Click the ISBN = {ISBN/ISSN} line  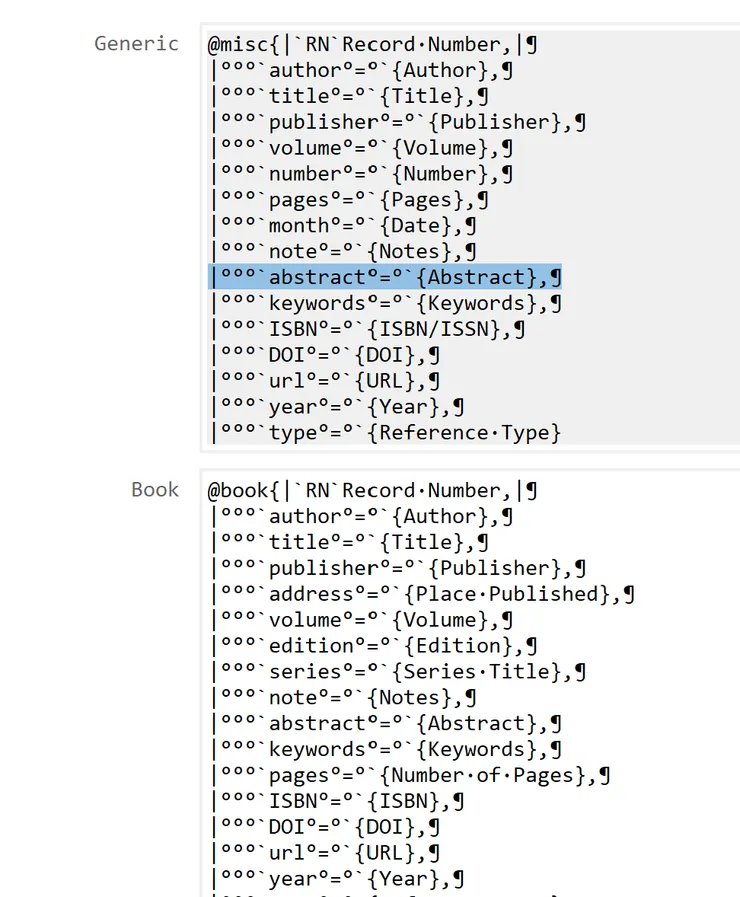(368, 330)
